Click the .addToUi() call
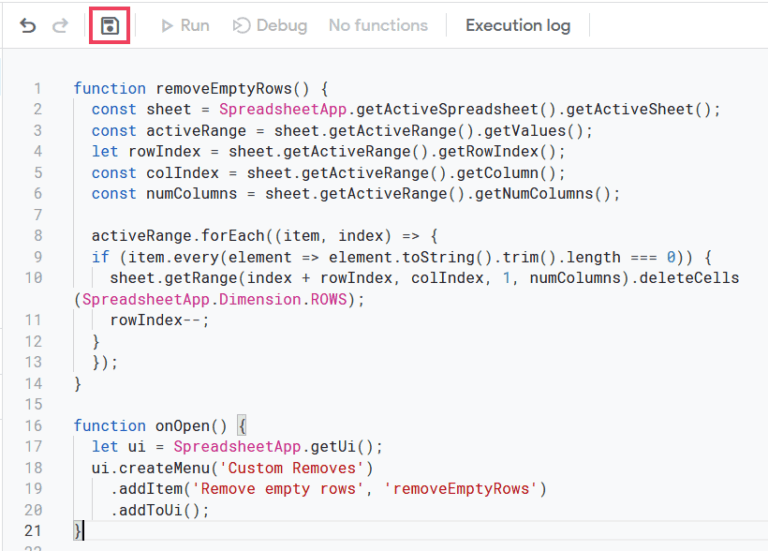This screenshot has width=768, height=551. pyautogui.click(x=160, y=510)
